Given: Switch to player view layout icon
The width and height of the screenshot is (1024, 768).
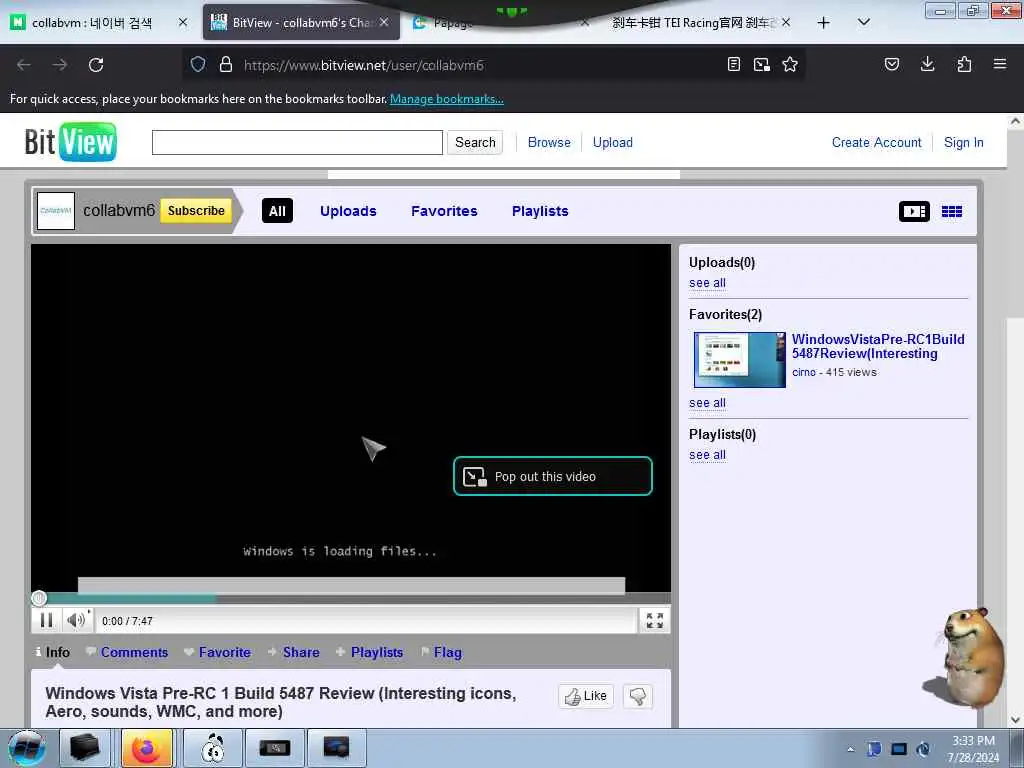Looking at the screenshot, I should click(x=914, y=212).
